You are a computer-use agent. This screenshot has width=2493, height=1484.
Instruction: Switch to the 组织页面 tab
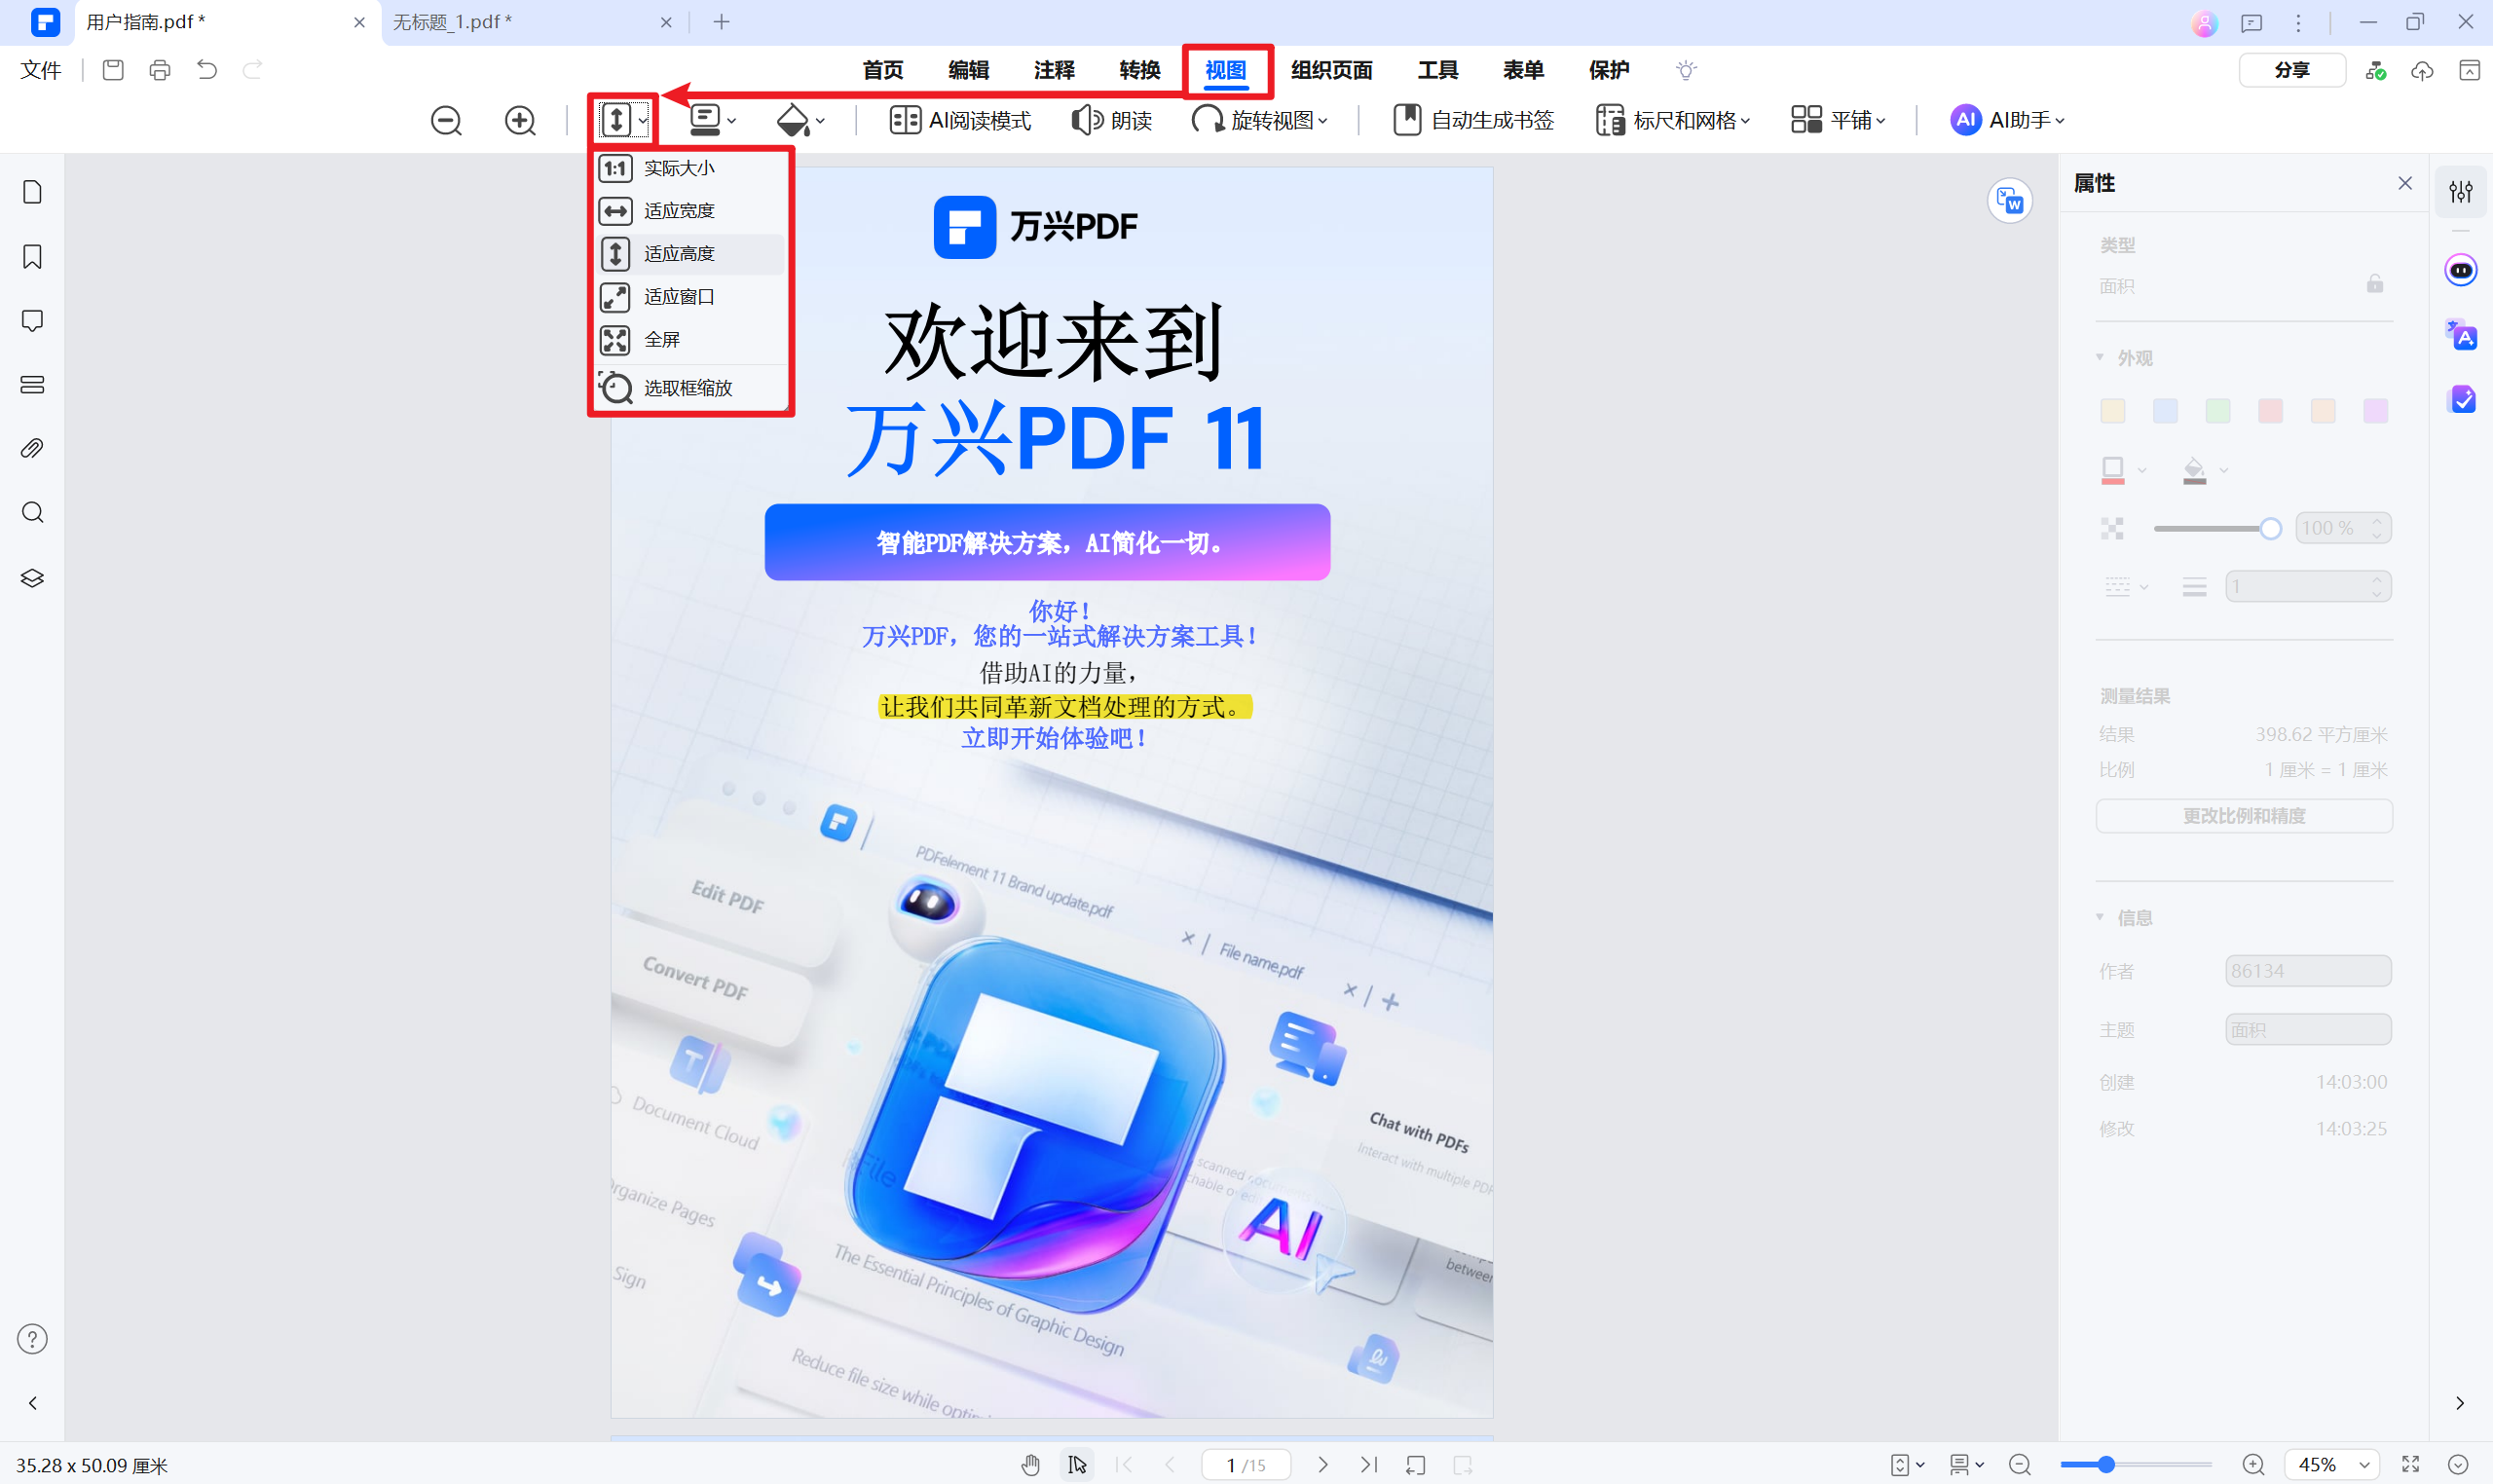coord(1331,70)
